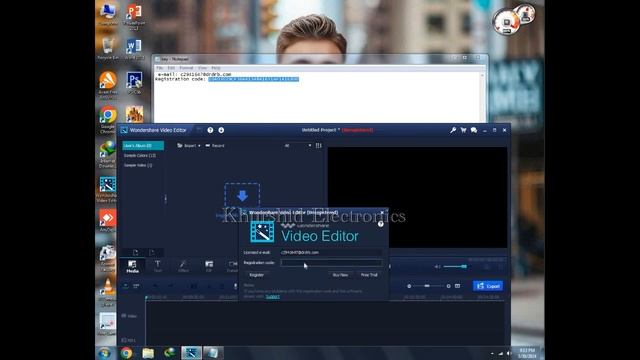Switch to the Effect tab
This screenshot has height=360, width=640.
pyautogui.click(x=183, y=267)
